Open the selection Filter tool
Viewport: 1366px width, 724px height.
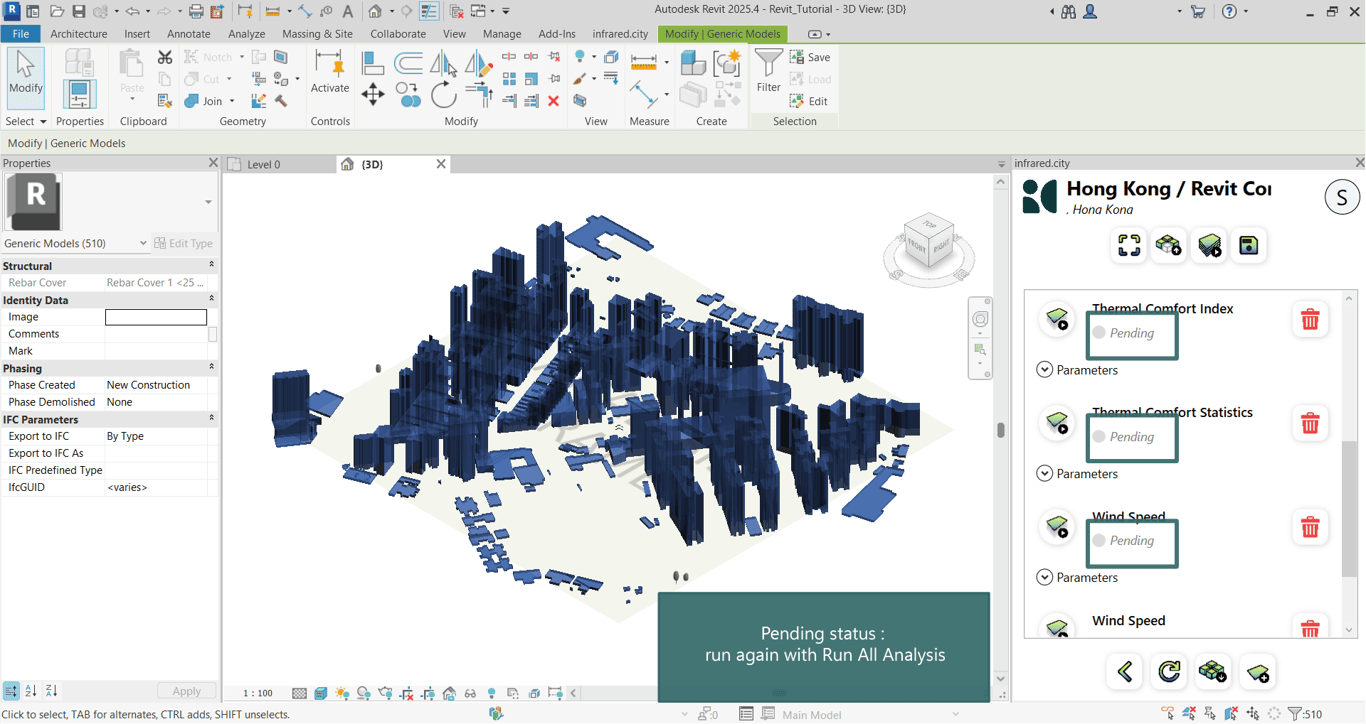coord(768,72)
